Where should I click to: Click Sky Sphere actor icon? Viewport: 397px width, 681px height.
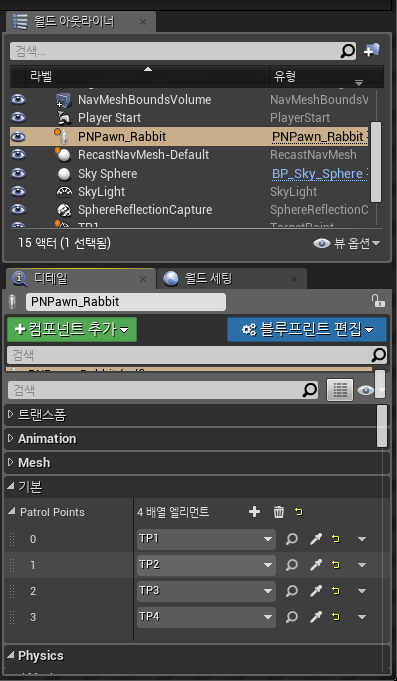pyautogui.click(x=64, y=174)
